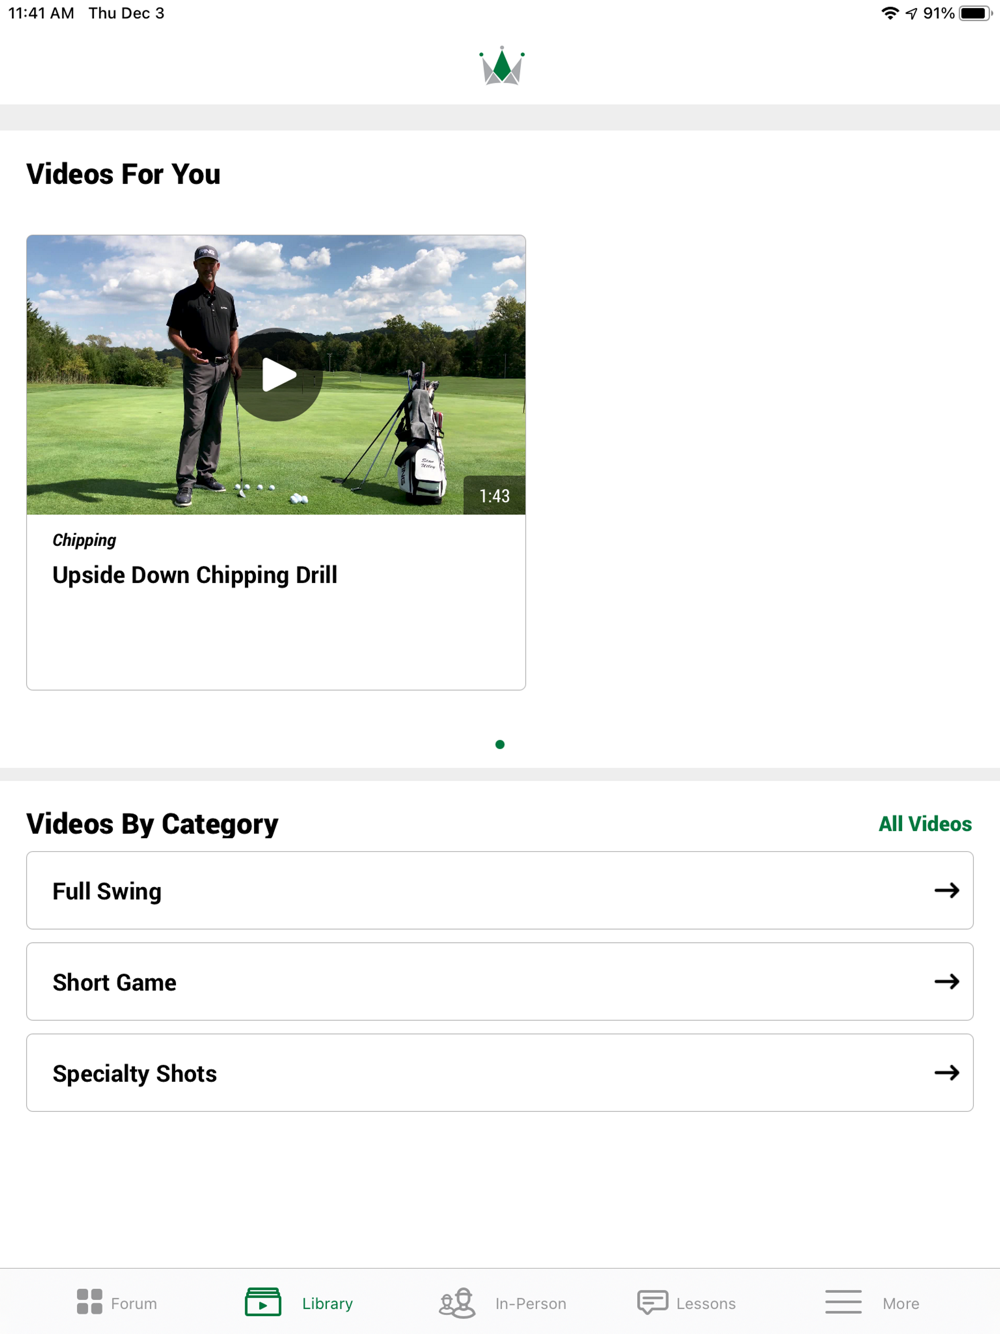Screen dimensions: 1000x1334
Task: Switch to the Forum tab label
Action: coord(134,1303)
